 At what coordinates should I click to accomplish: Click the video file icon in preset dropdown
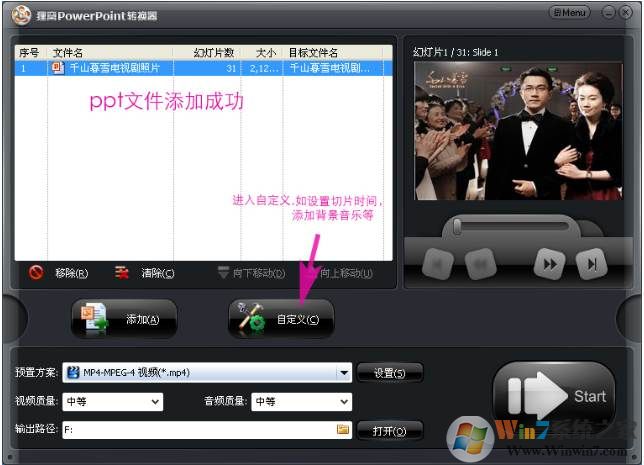click(x=73, y=373)
